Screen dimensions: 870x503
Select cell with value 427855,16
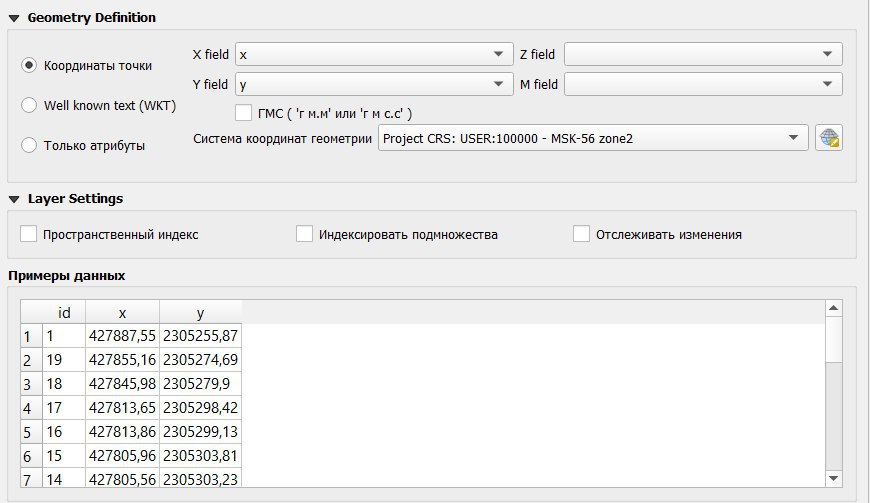[x=122, y=360]
